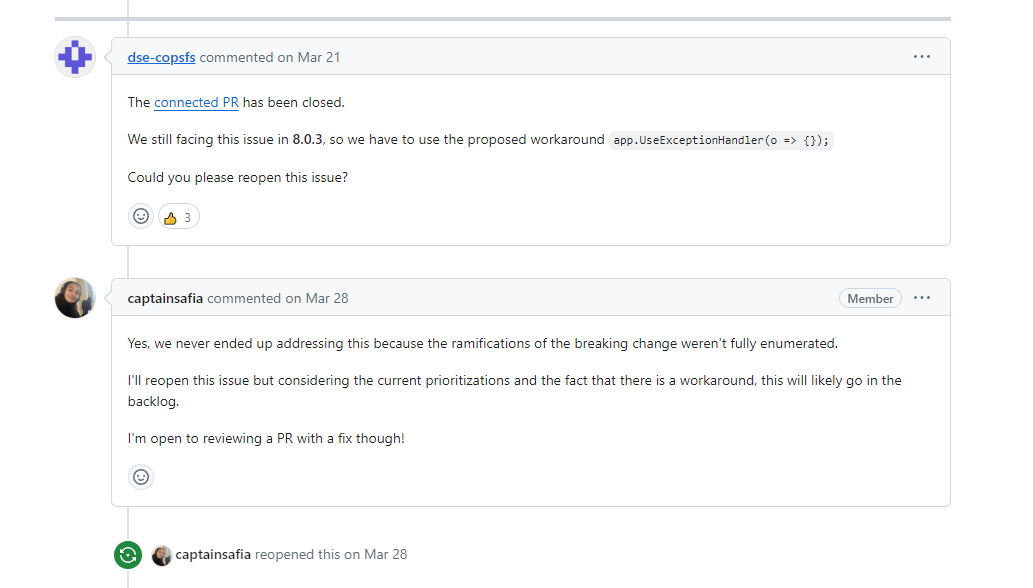
Task: Open the emoji reaction picker on captainsafia's comment
Action: pos(140,477)
